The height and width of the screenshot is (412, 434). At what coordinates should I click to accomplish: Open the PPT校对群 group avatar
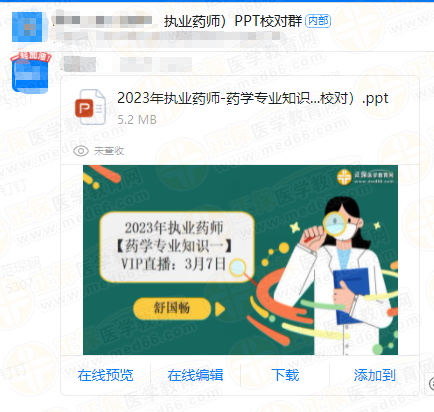27,27
